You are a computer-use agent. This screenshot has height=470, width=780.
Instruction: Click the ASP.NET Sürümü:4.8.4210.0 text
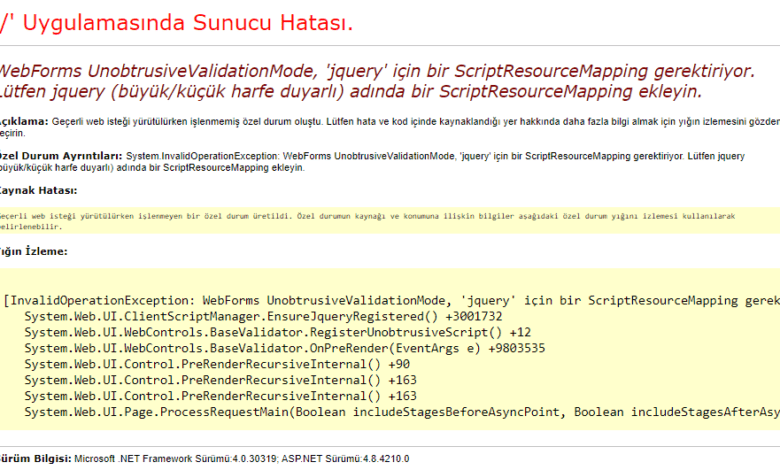tap(345, 459)
